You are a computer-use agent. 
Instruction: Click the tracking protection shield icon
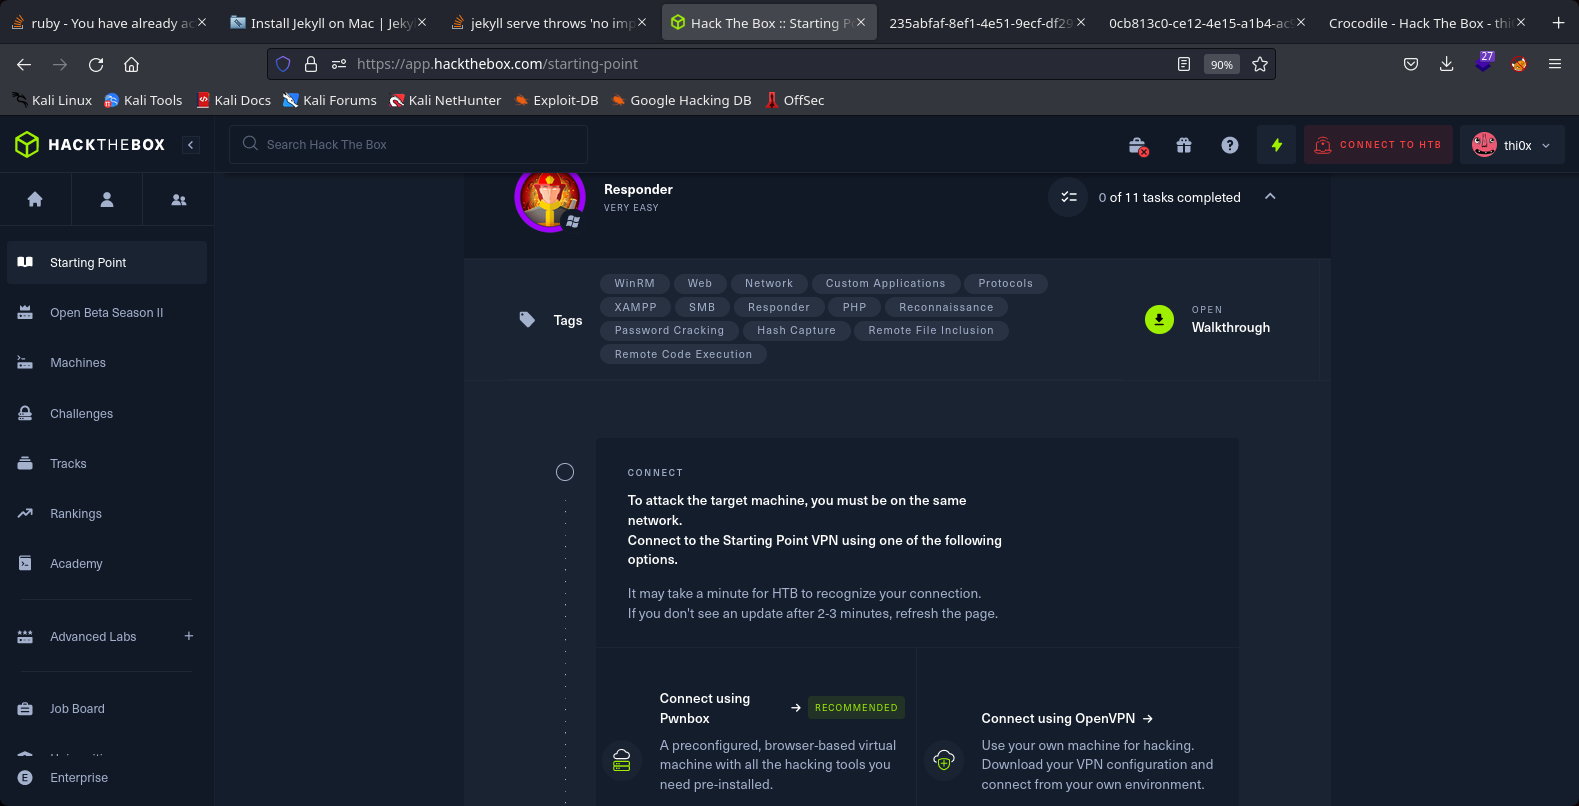pos(283,64)
